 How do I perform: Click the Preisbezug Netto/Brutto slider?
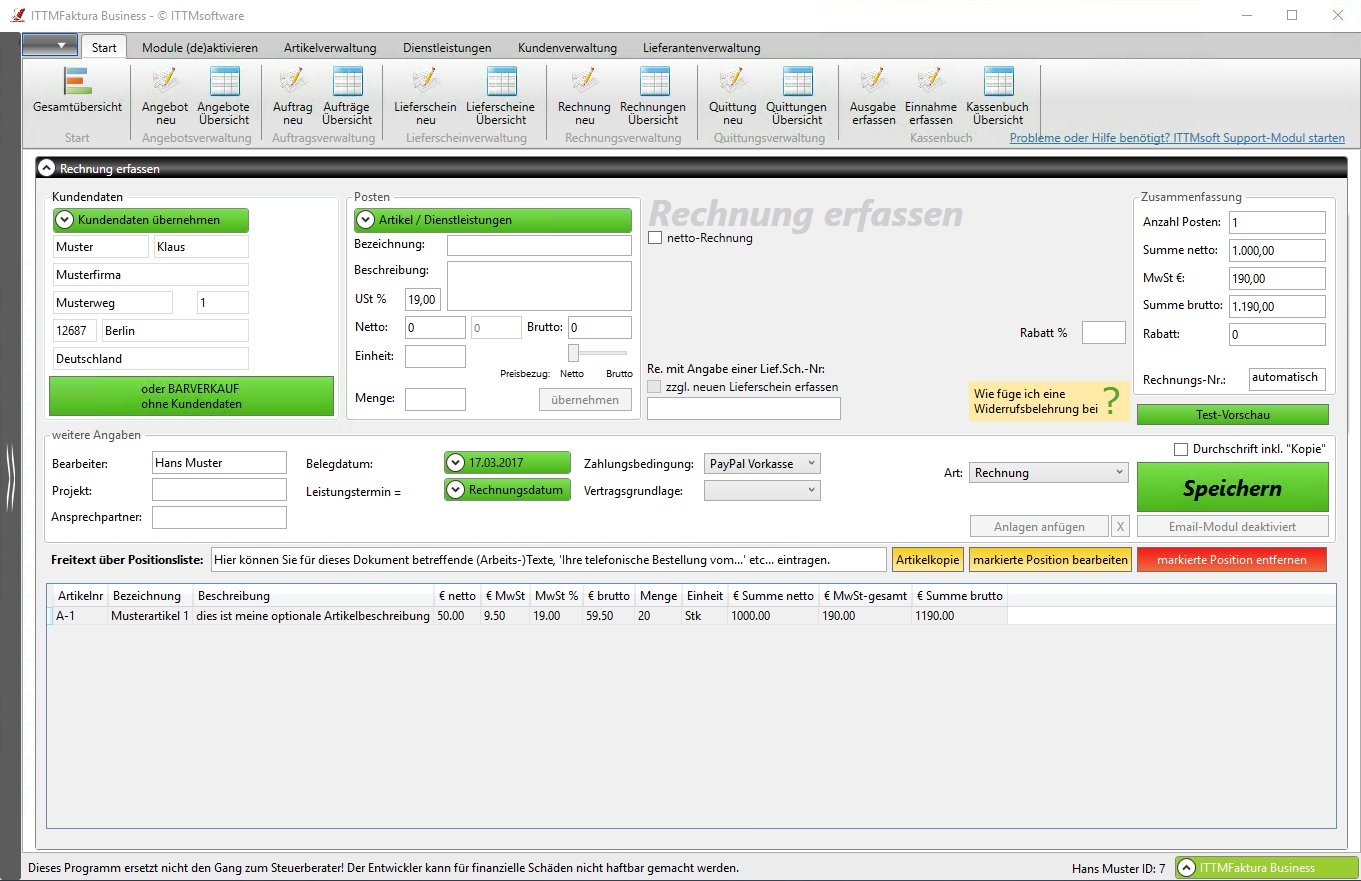575,353
